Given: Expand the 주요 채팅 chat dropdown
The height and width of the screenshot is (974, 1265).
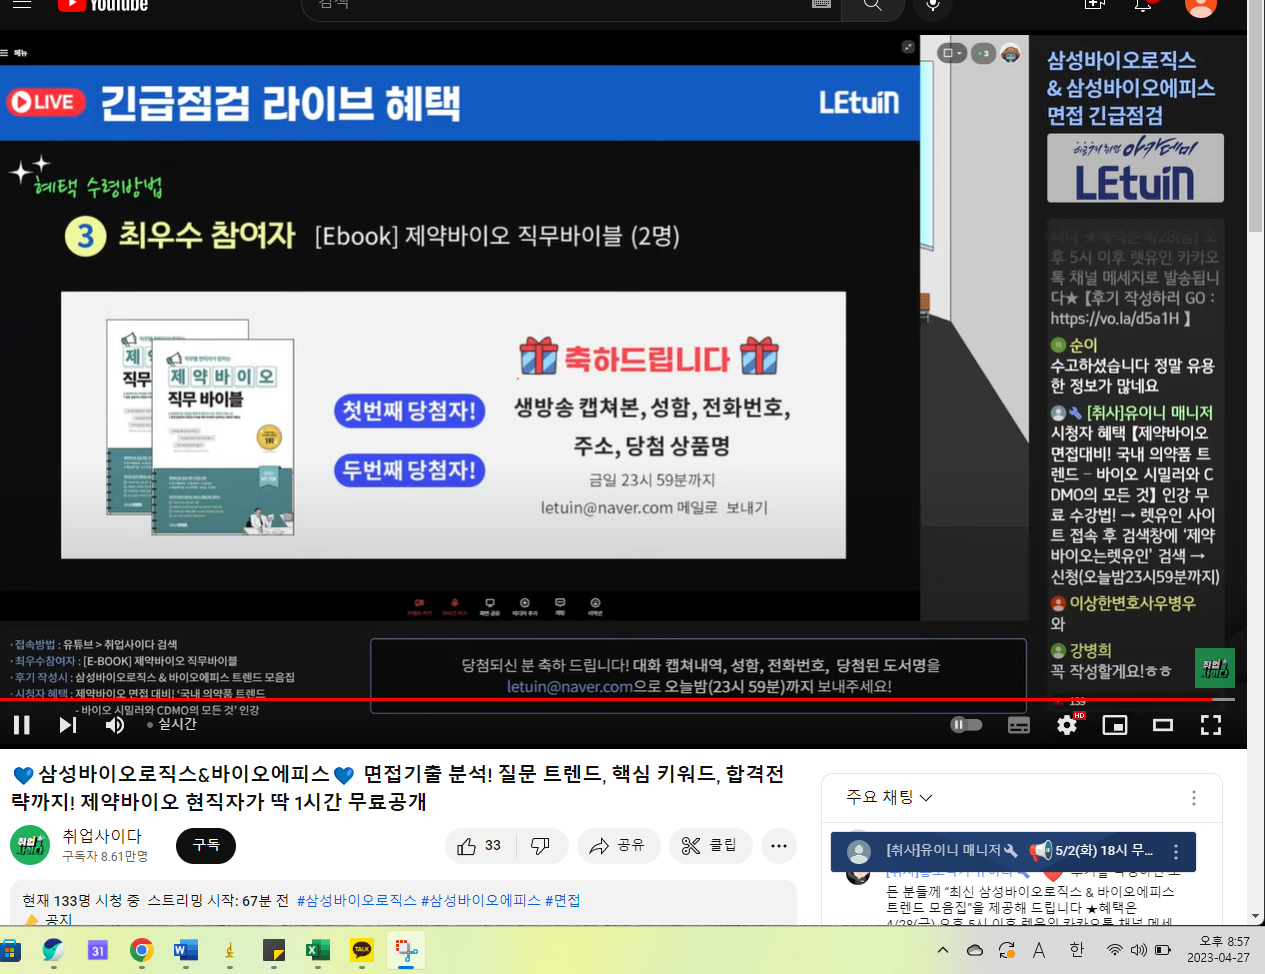Looking at the screenshot, I should pos(889,797).
